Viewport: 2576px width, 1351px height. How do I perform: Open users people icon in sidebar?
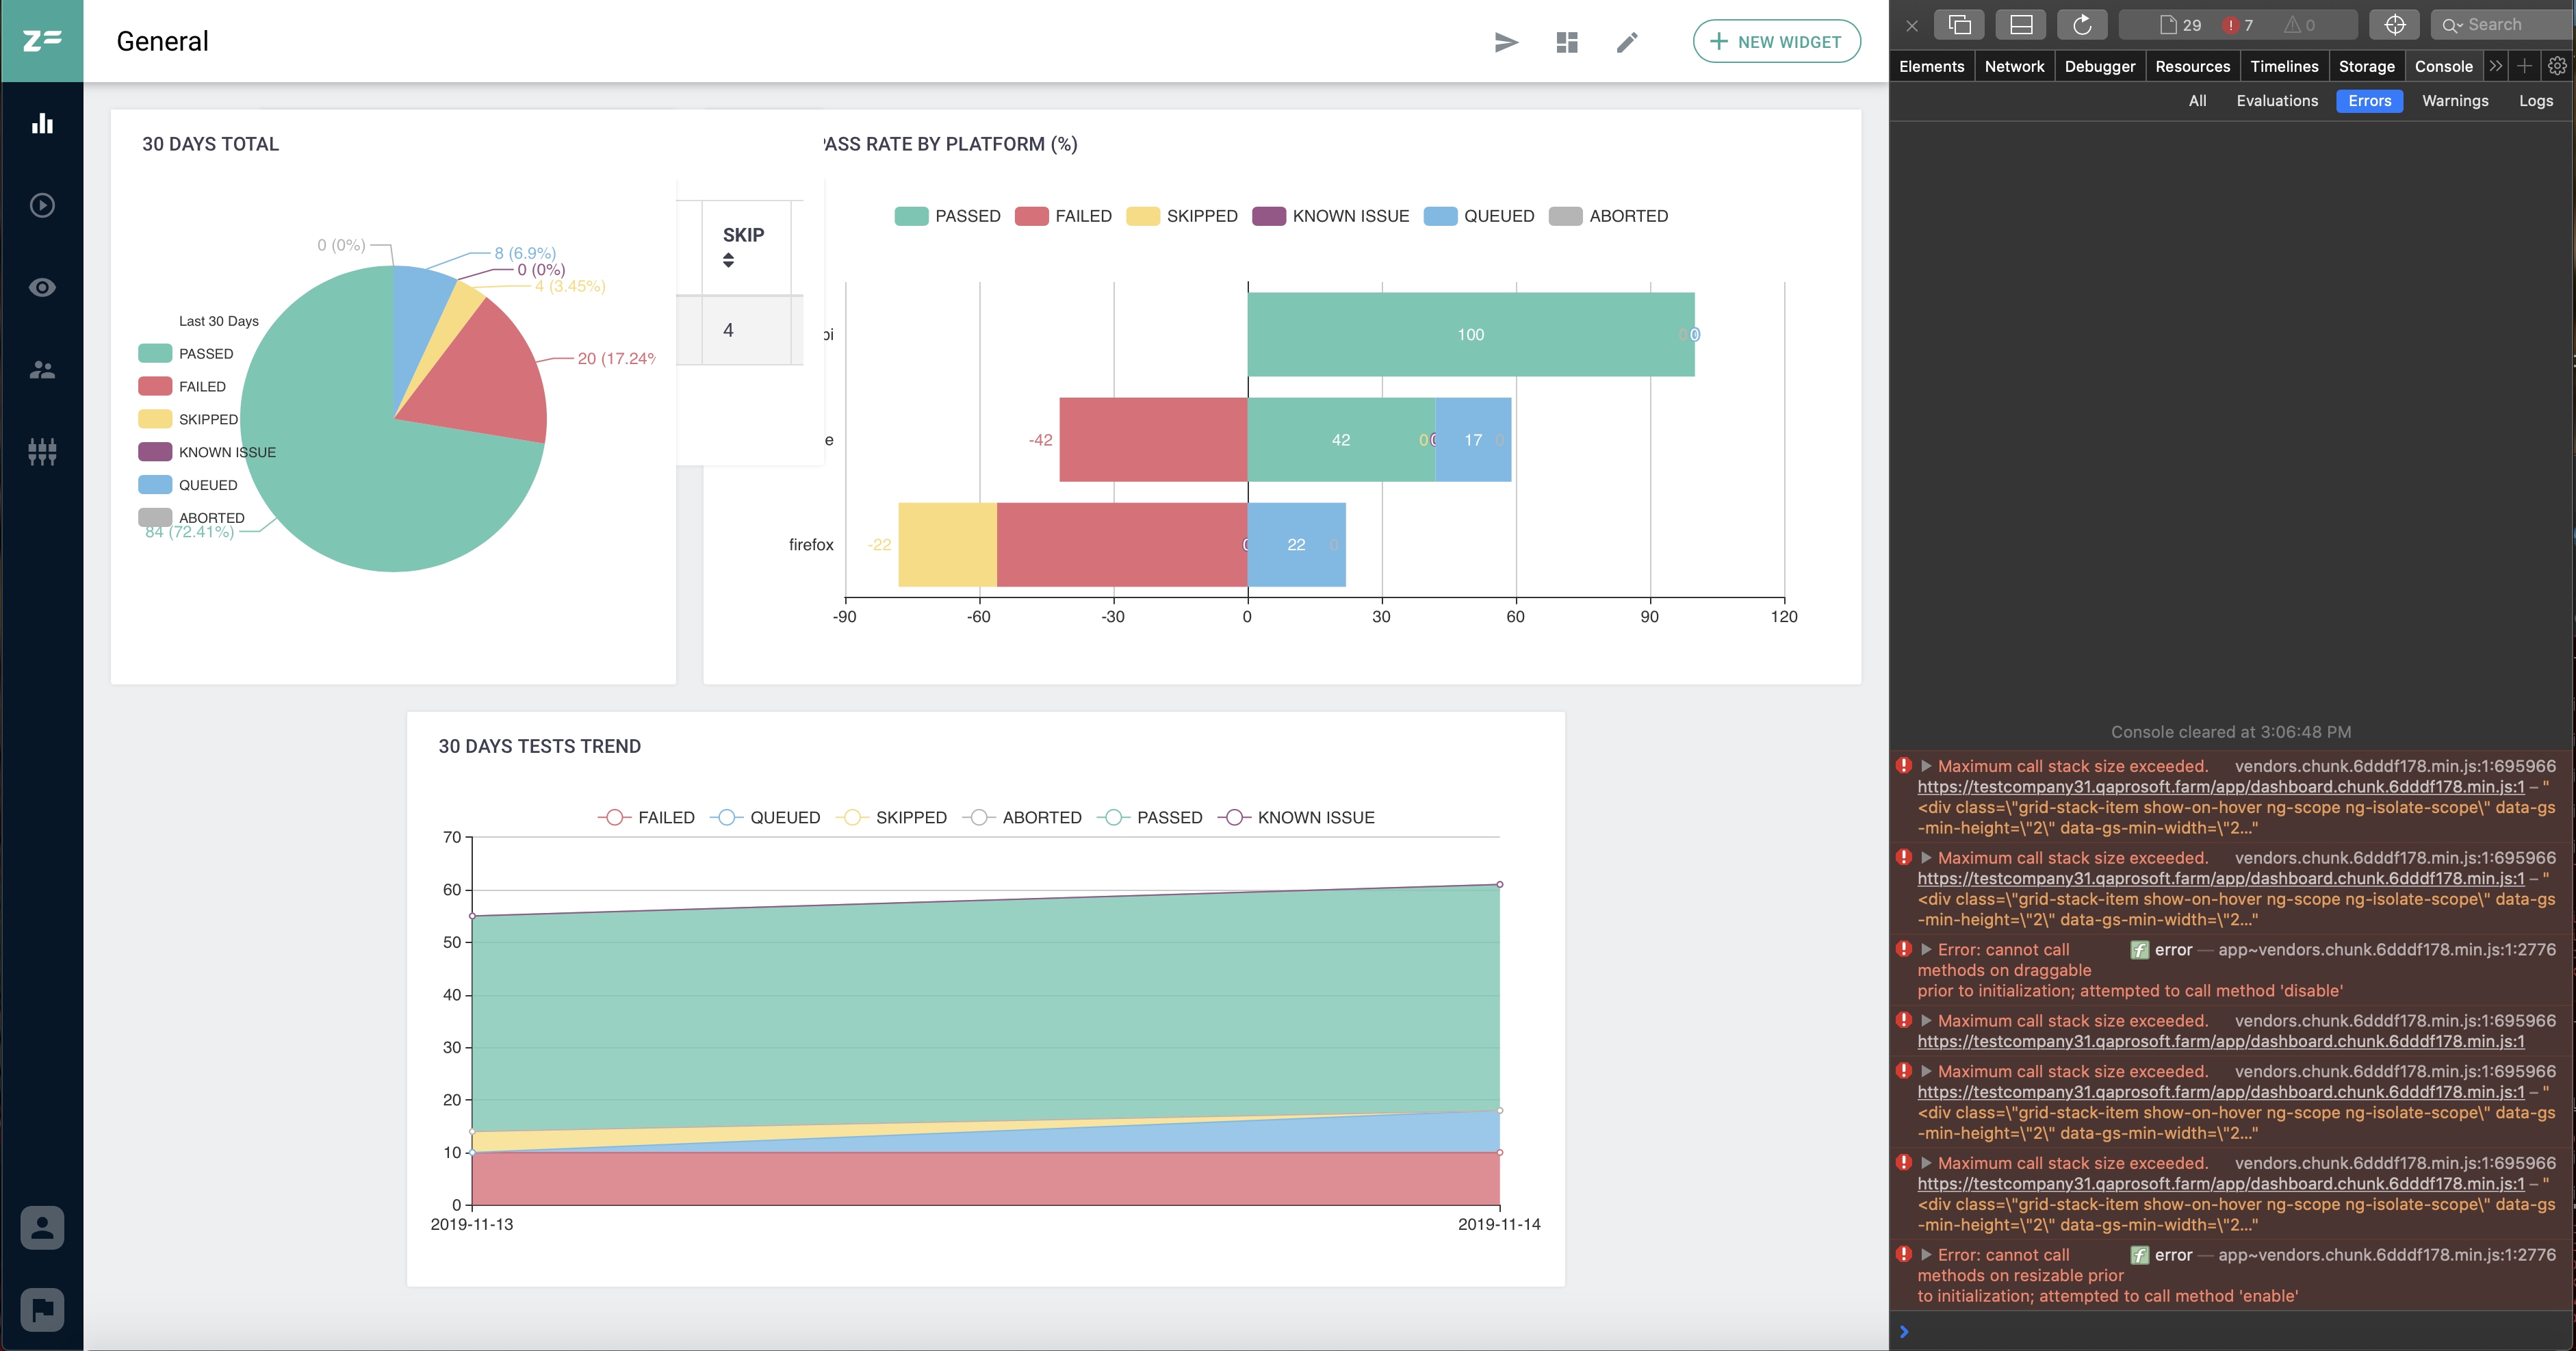[42, 370]
